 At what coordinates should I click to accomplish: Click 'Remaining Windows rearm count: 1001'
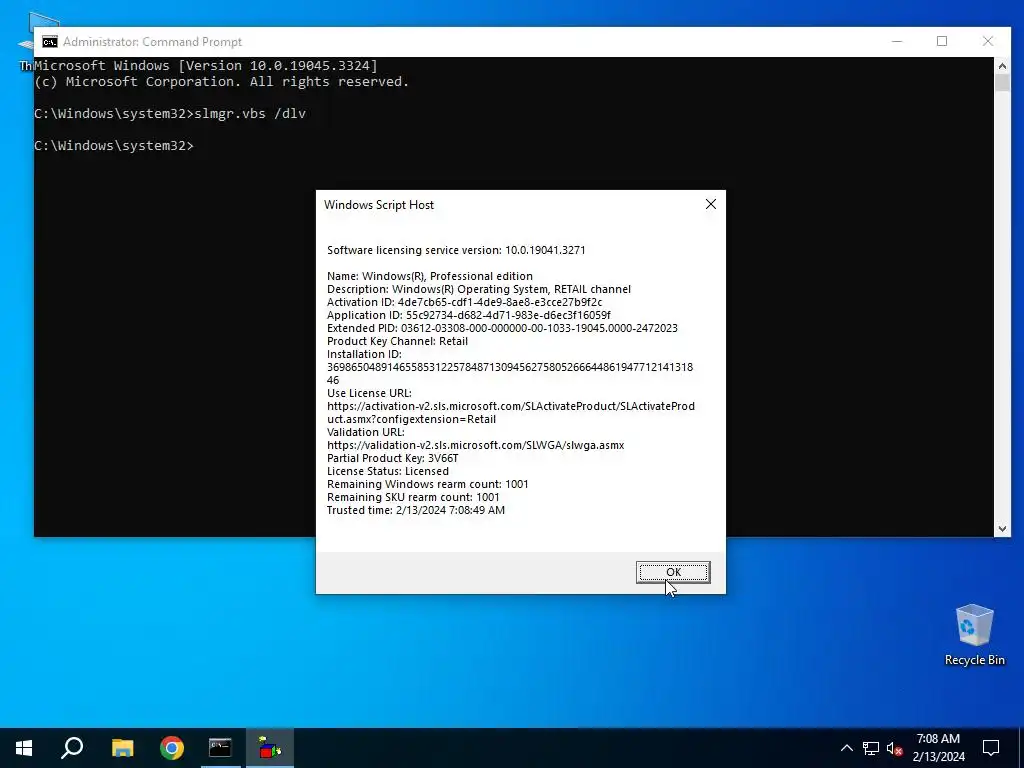coord(428,484)
